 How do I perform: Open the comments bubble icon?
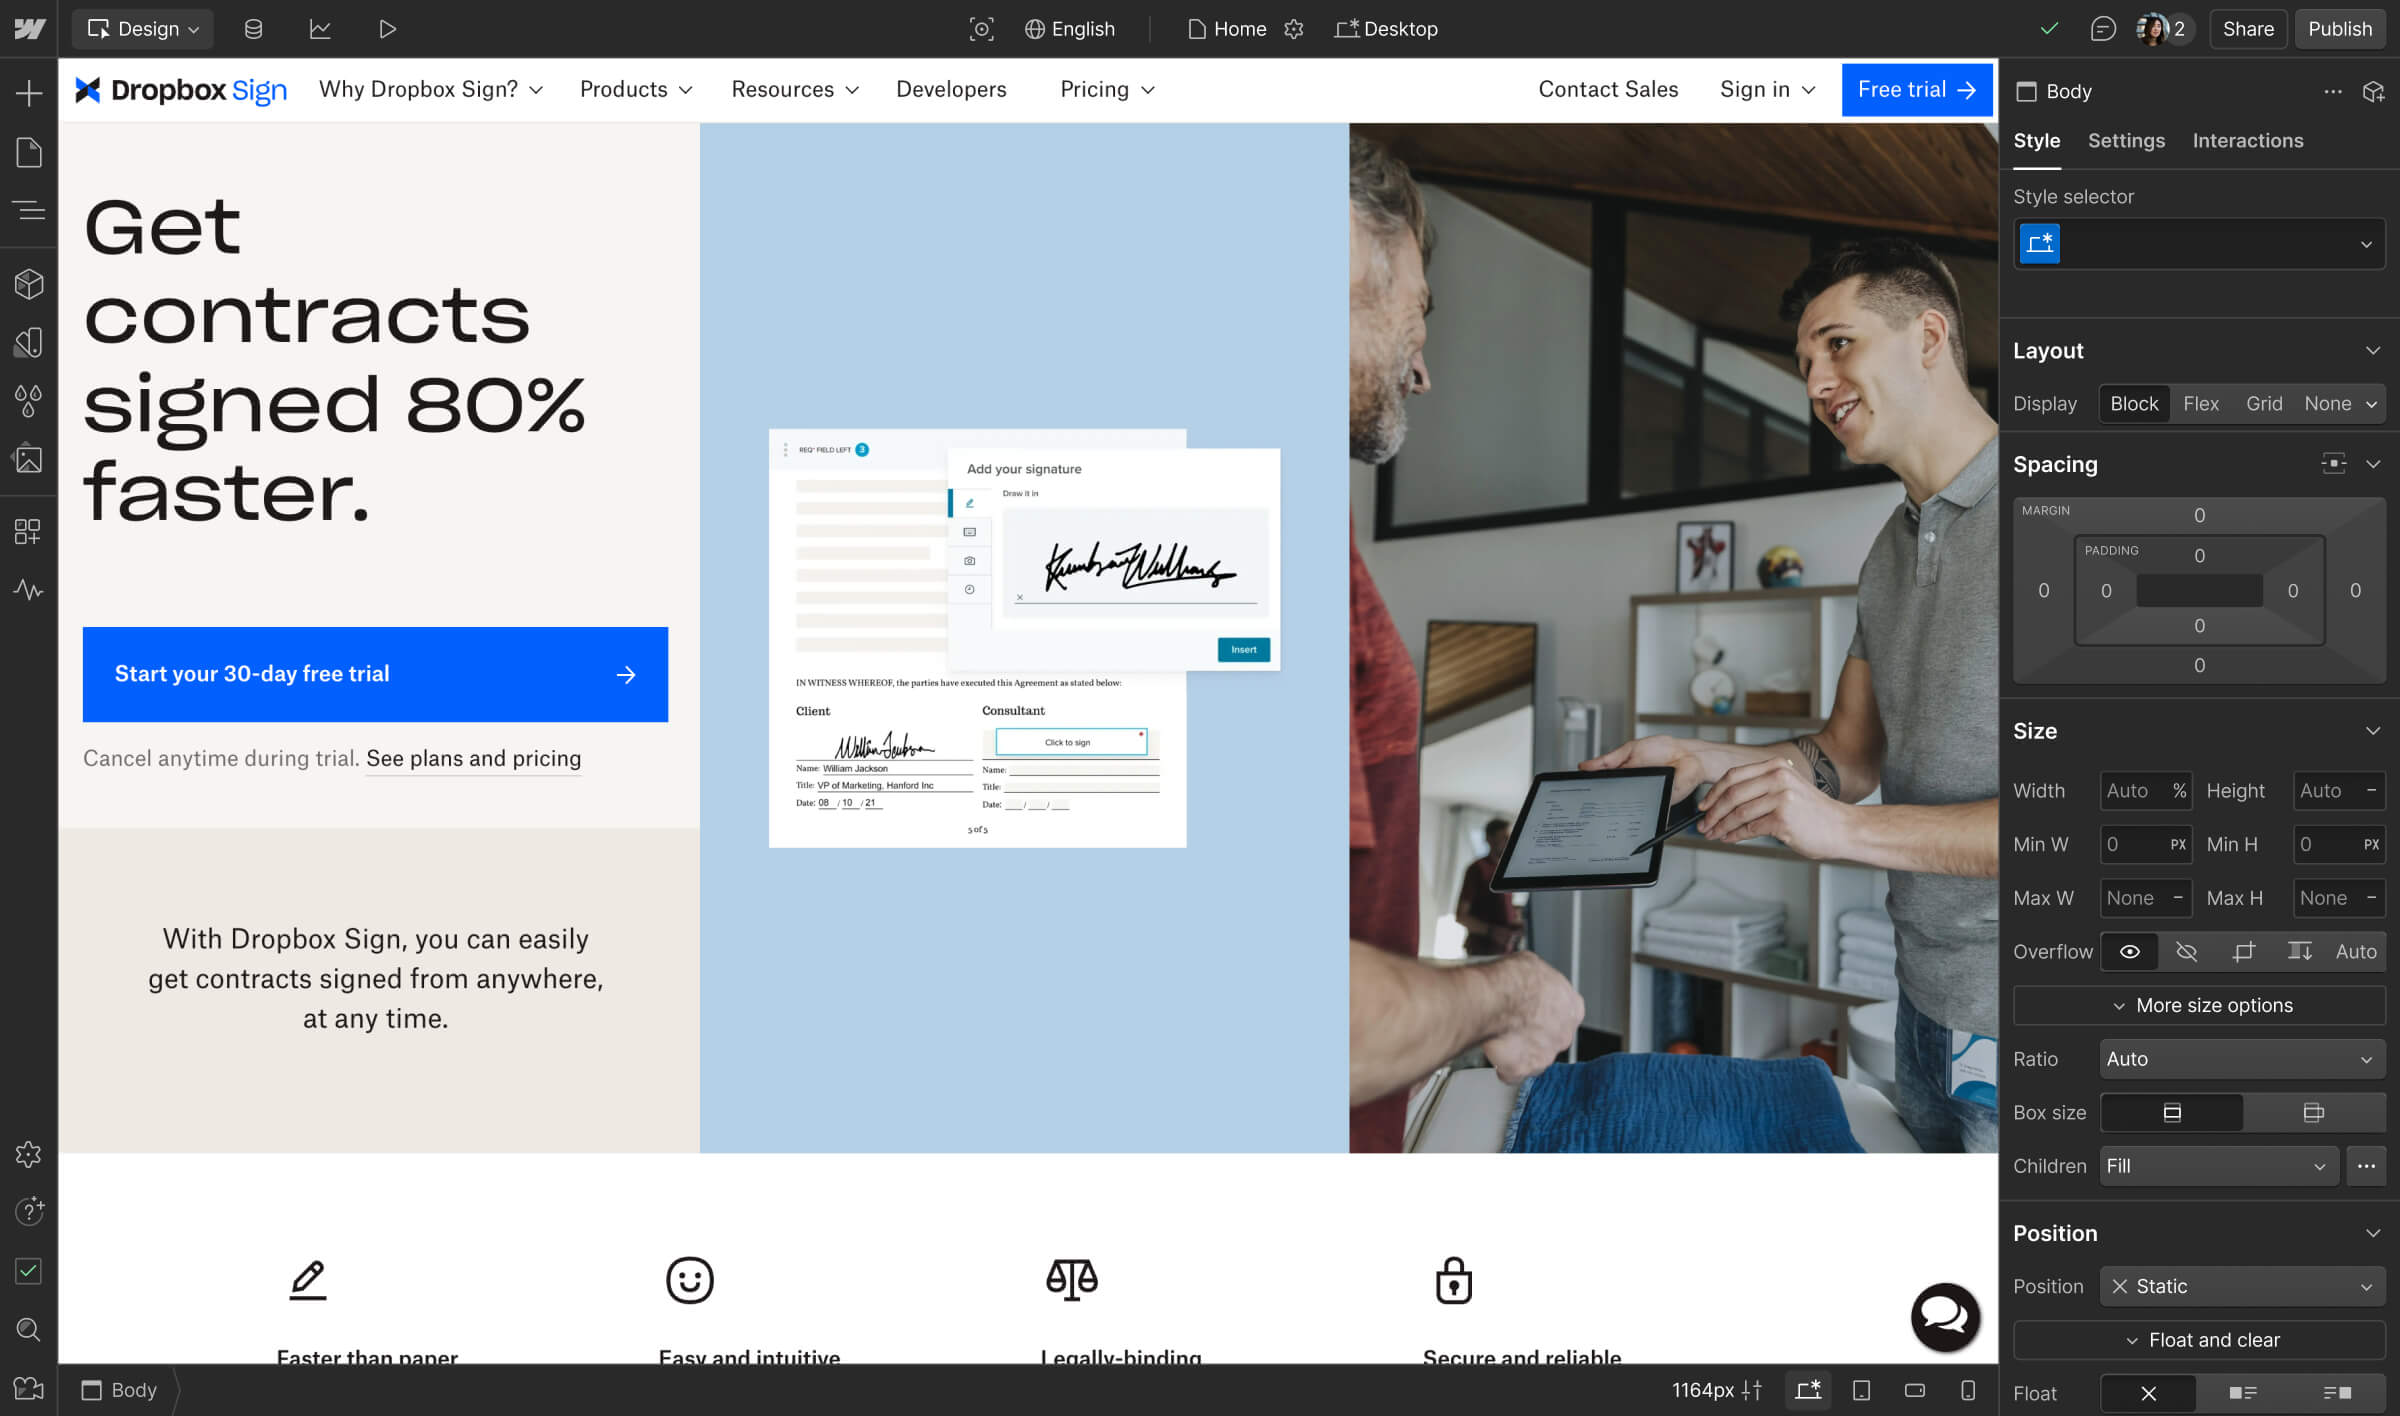click(x=2102, y=29)
